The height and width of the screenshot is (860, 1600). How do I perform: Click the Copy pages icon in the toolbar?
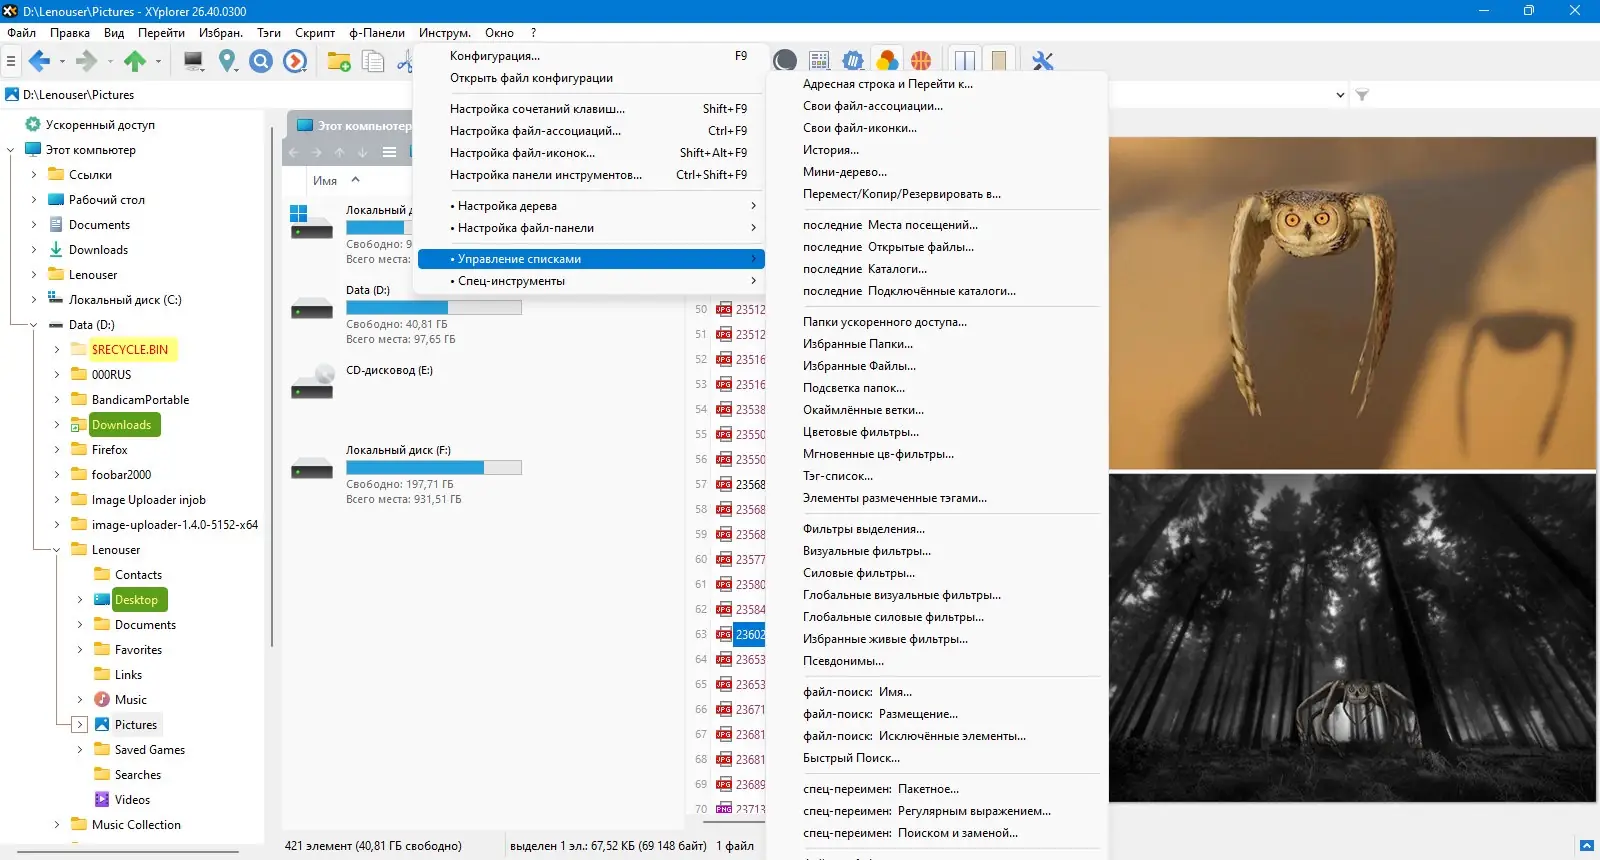pyautogui.click(x=373, y=62)
